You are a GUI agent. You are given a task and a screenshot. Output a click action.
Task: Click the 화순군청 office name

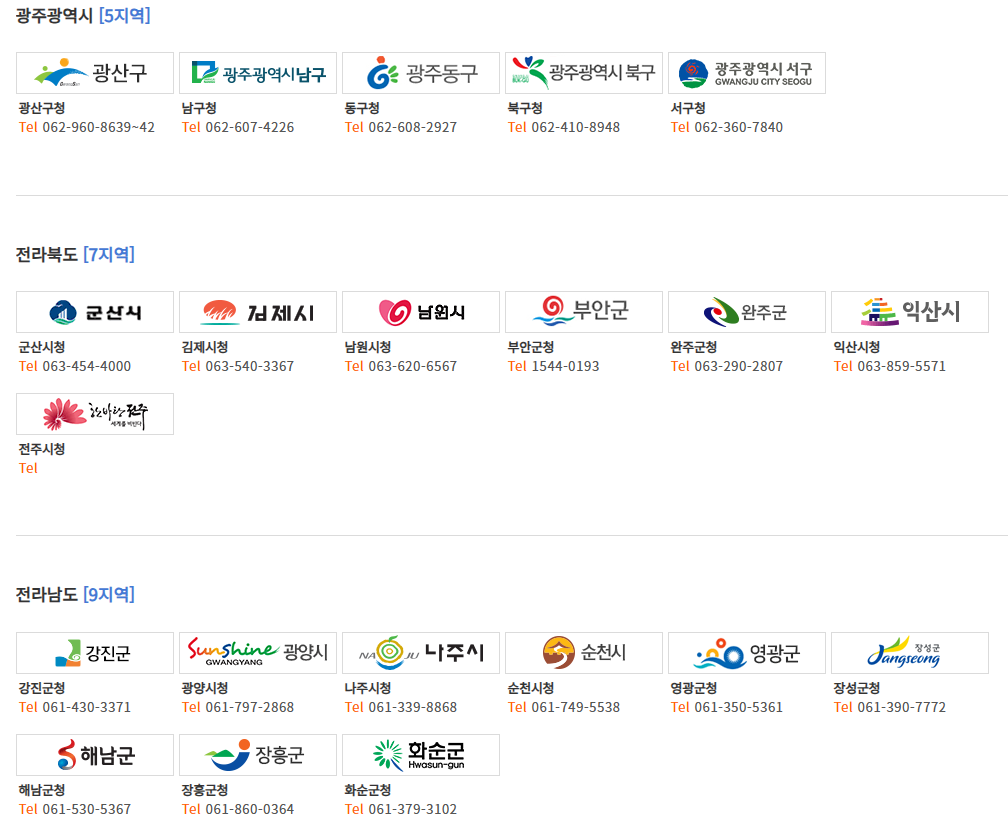click(x=368, y=790)
